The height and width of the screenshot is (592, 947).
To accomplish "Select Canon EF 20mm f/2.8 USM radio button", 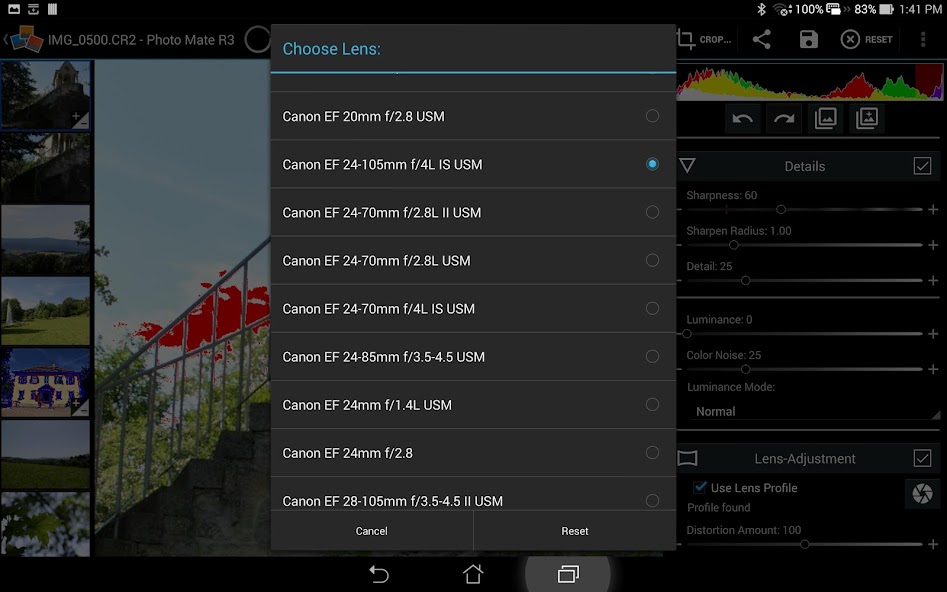I will click(x=652, y=116).
